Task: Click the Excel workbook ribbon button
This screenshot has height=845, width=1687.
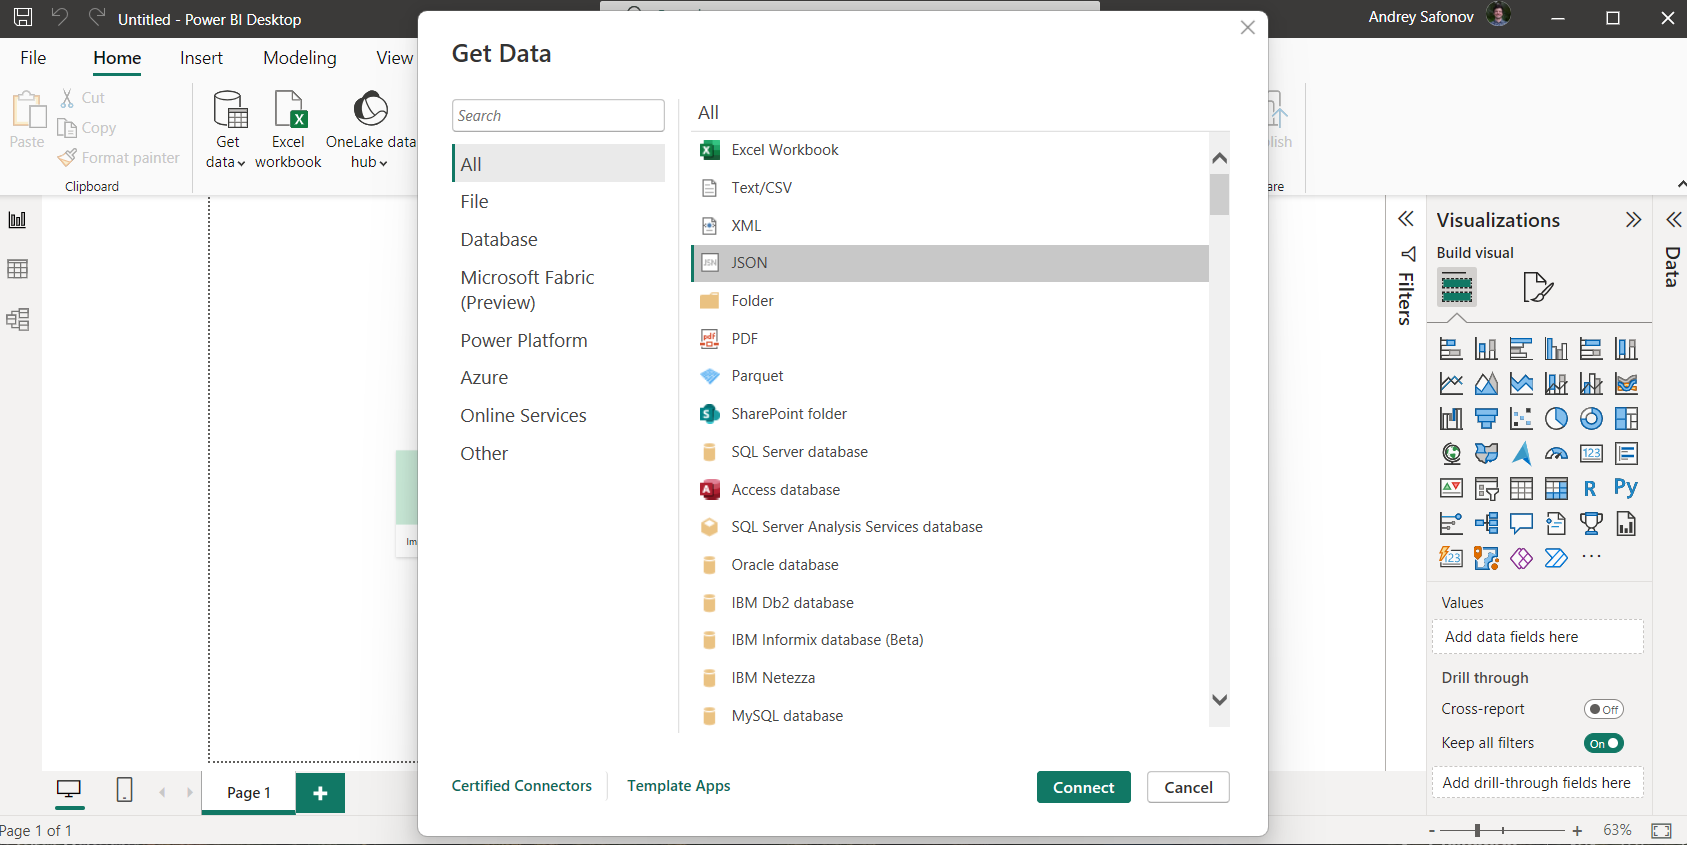Action: pos(288,130)
